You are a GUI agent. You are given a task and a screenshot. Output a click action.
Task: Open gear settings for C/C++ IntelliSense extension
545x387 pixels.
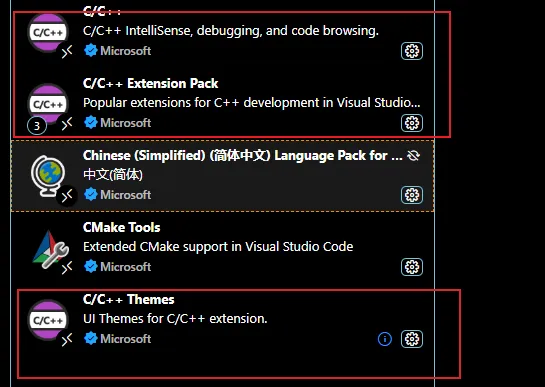412,51
